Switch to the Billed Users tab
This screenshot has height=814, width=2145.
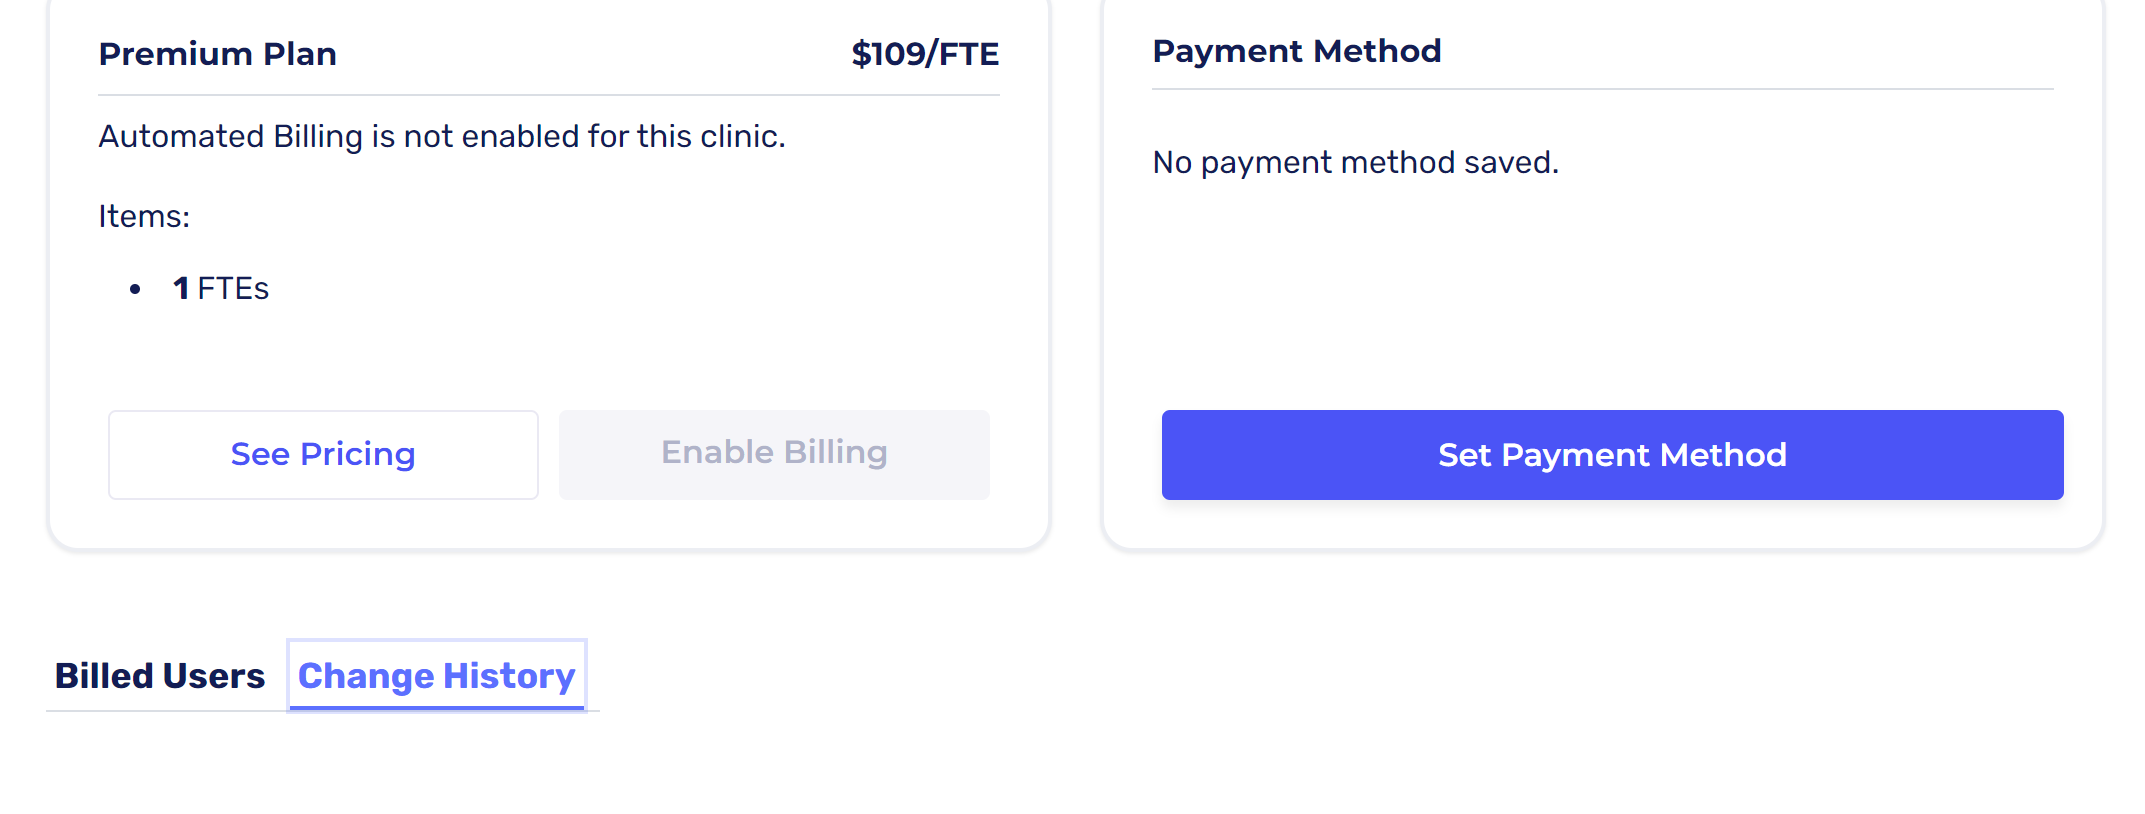160,676
